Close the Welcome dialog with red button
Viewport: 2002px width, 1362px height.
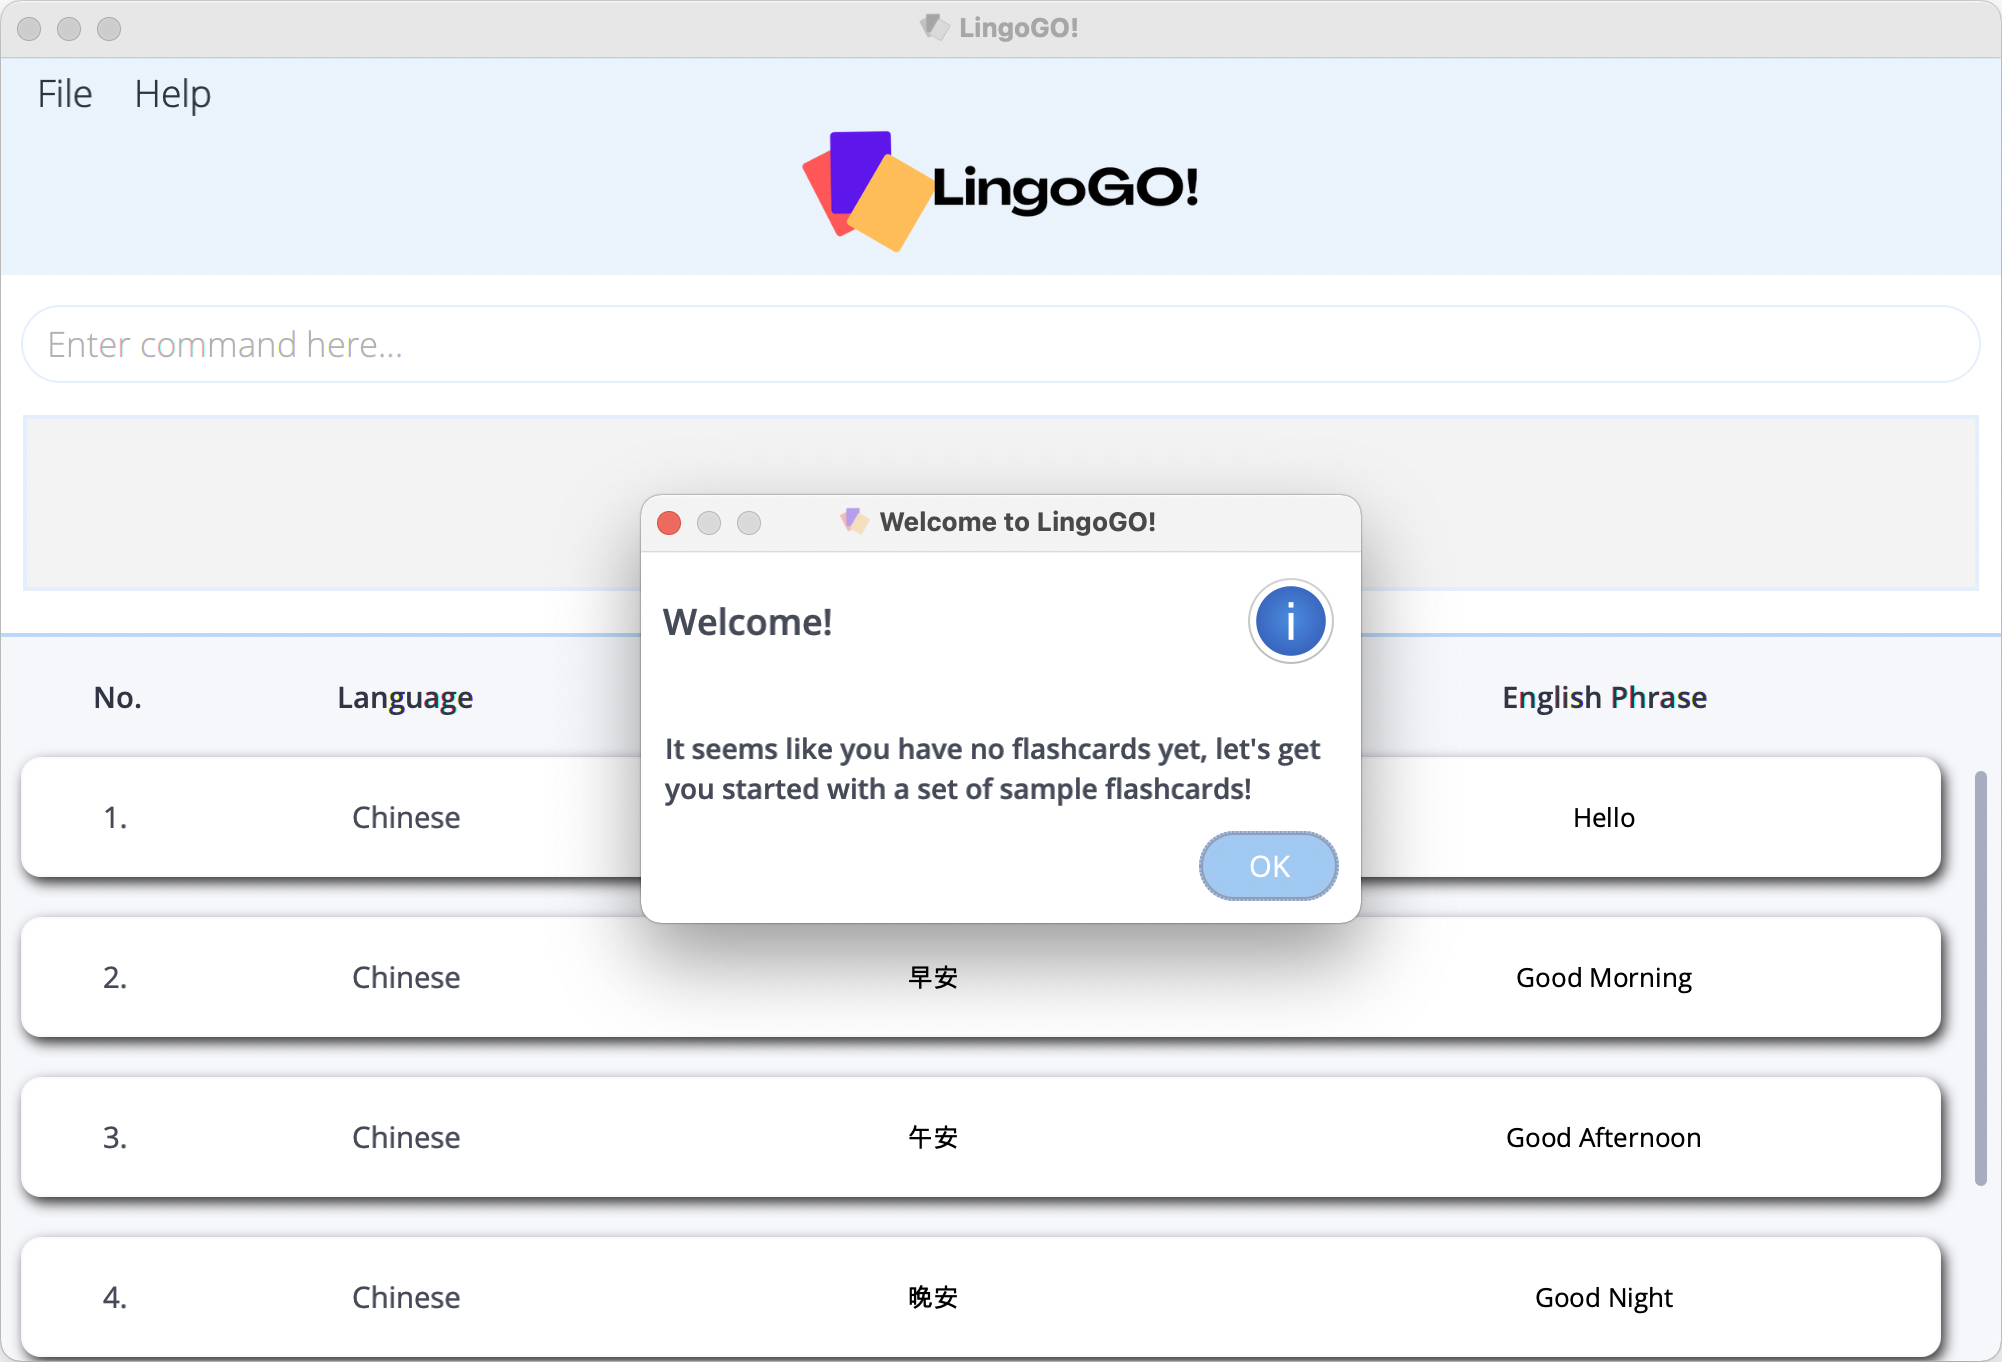[x=669, y=523]
